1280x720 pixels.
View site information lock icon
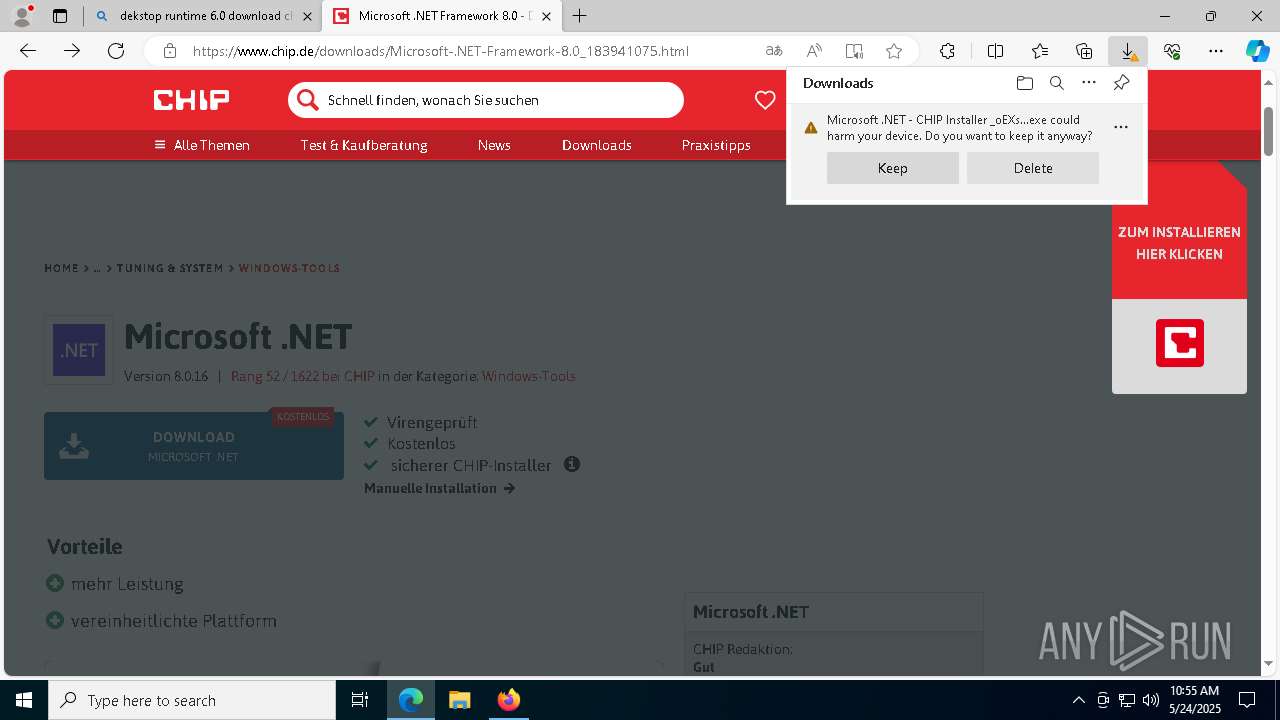coord(170,51)
